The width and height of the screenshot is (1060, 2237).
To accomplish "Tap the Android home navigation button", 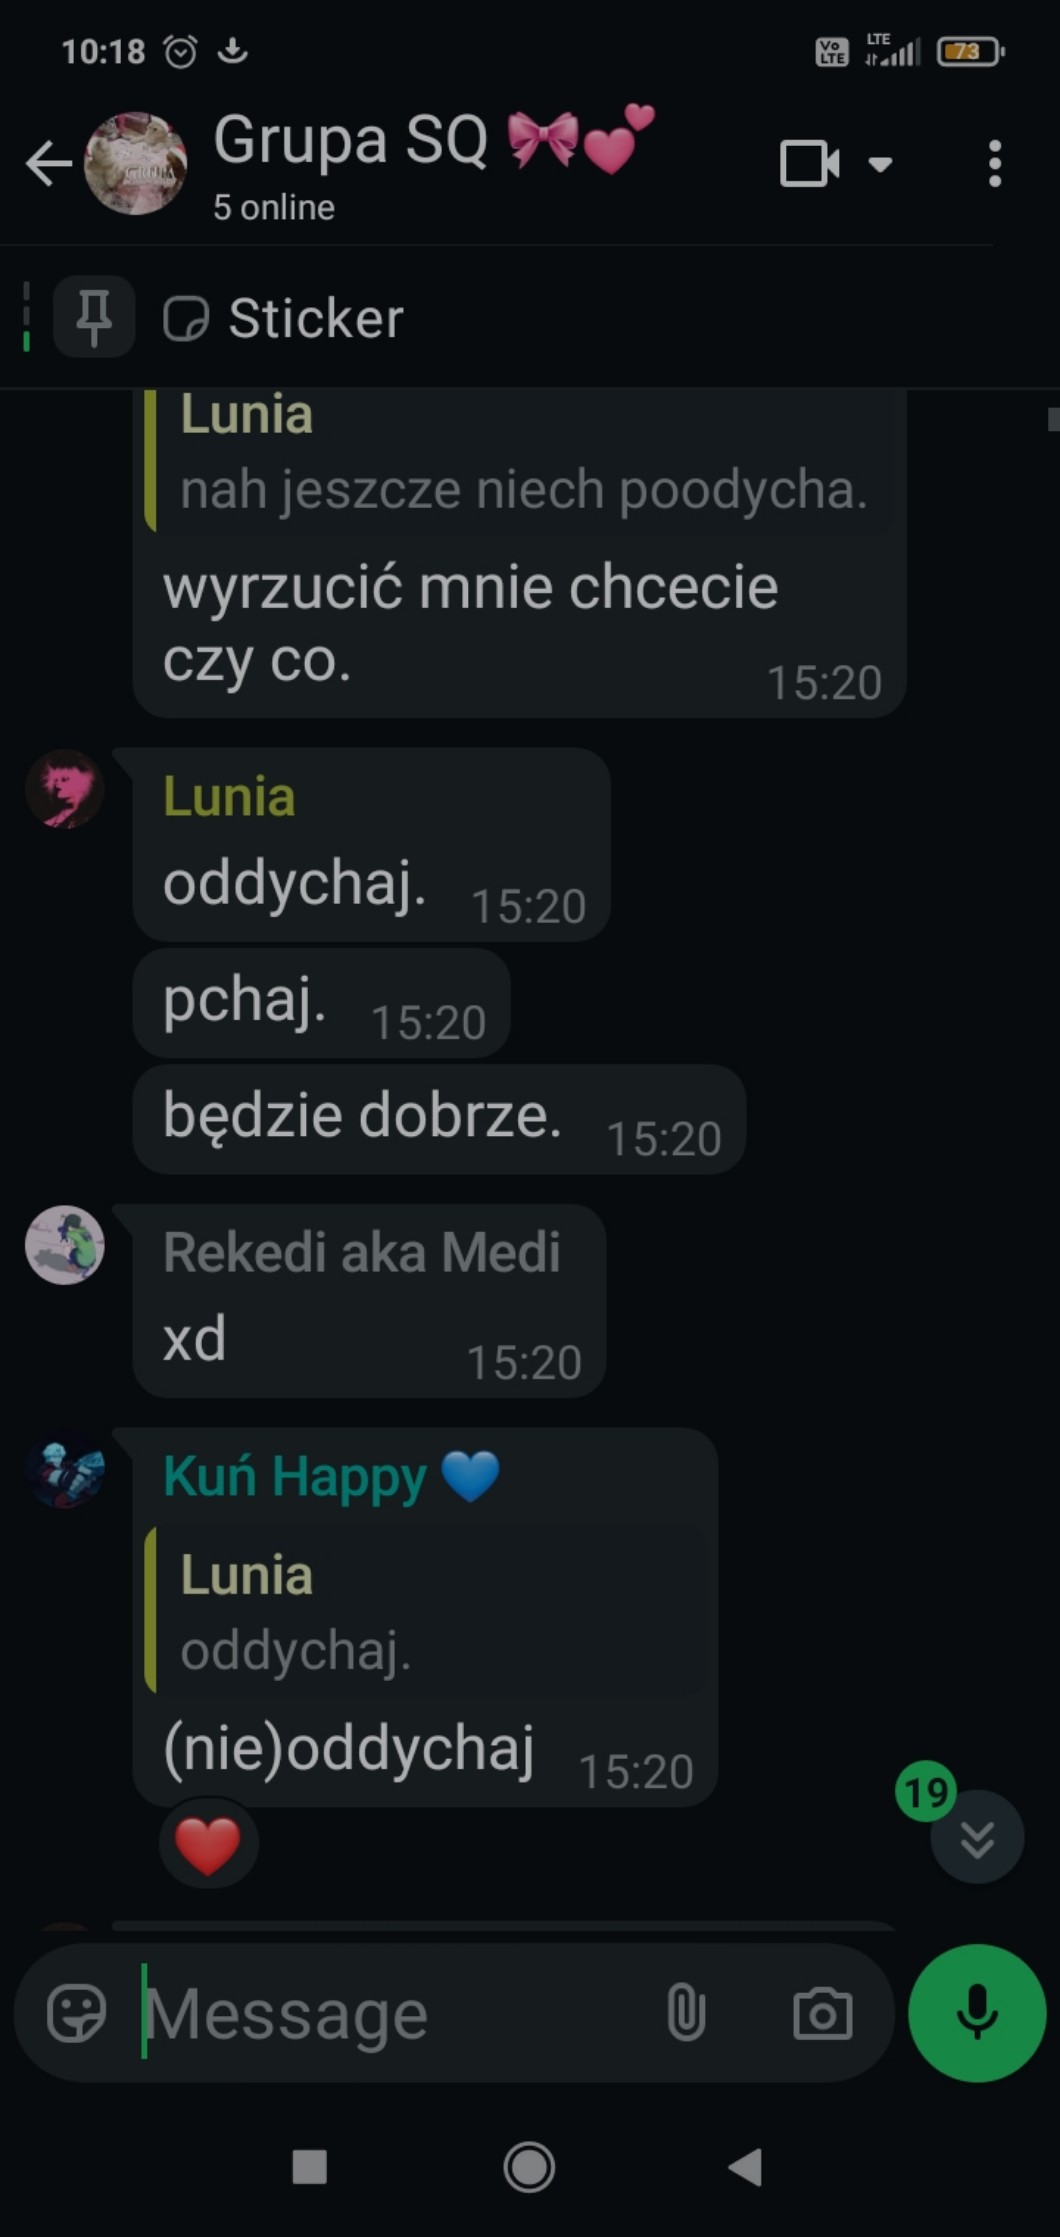I will 529,2167.
